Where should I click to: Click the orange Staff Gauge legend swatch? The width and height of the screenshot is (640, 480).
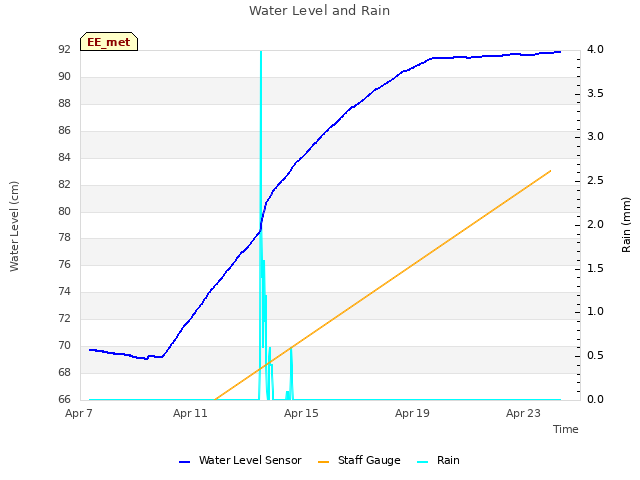click(x=323, y=462)
